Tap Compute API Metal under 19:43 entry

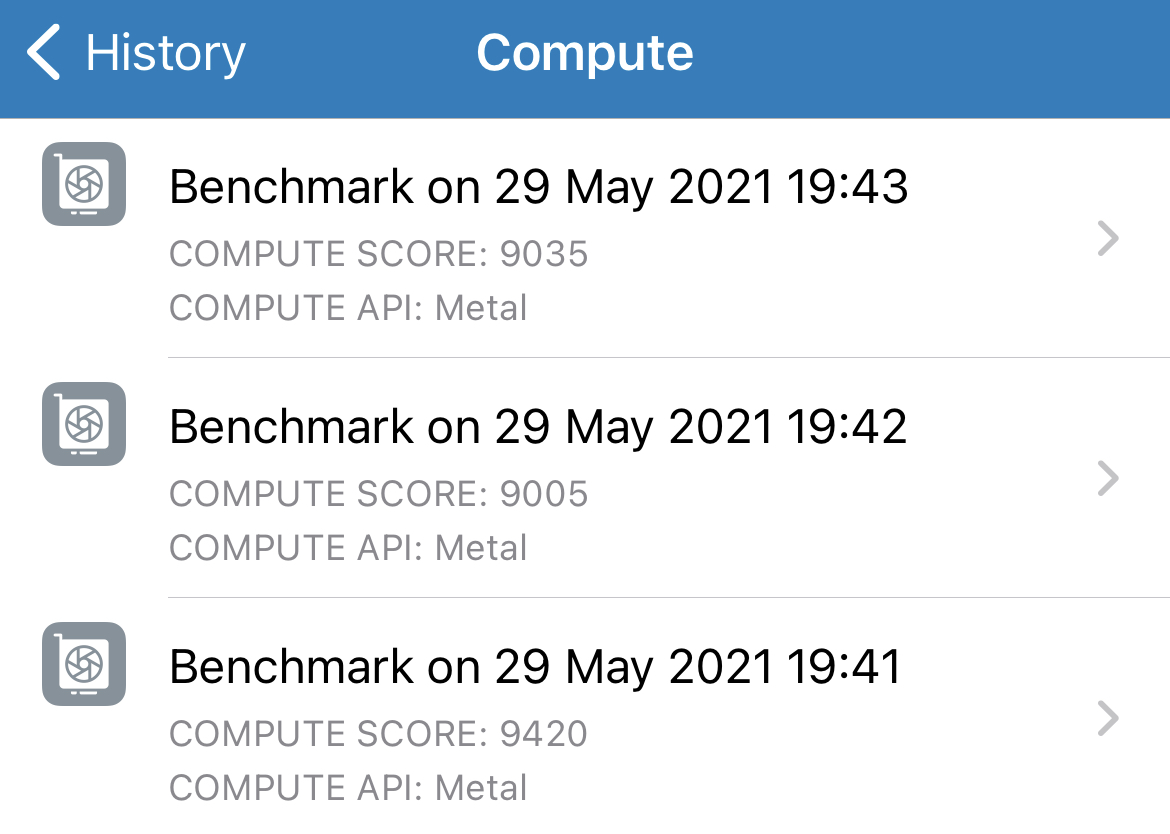pos(348,308)
